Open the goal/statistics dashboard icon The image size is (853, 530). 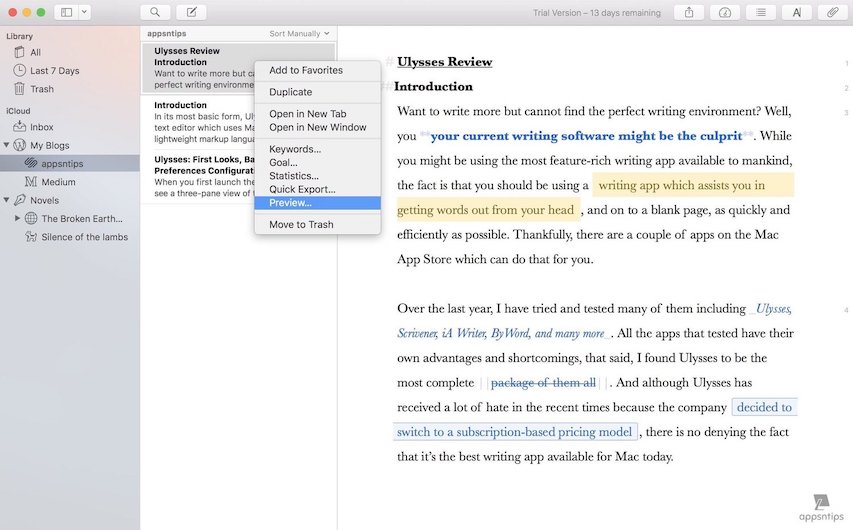(725, 12)
